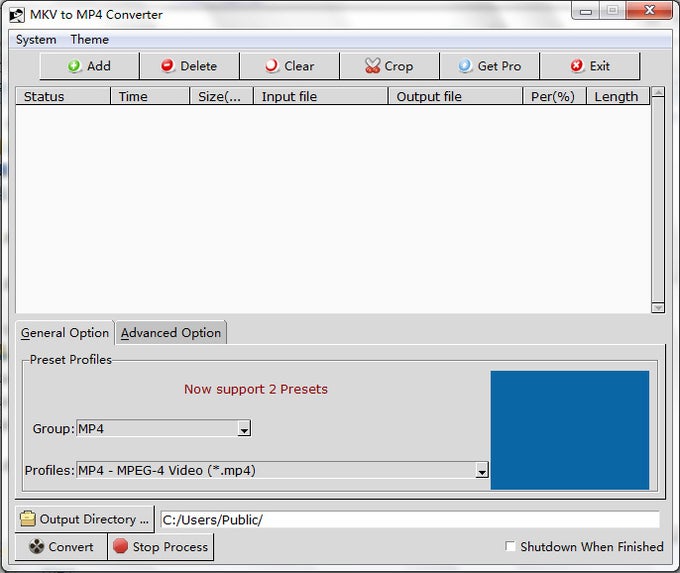Viewport: 680px width, 573px height.
Task: Click the Status column header
Action: pyautogui.click(x=63, y=96)
